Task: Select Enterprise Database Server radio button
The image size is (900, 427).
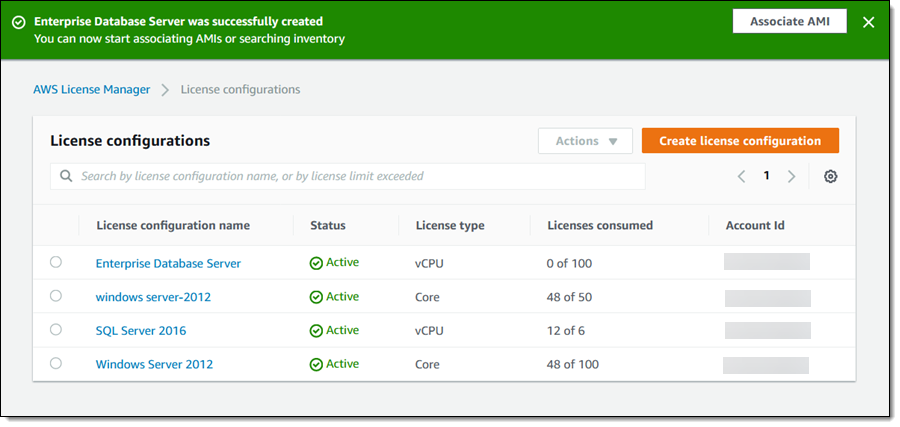Action: 56,262
